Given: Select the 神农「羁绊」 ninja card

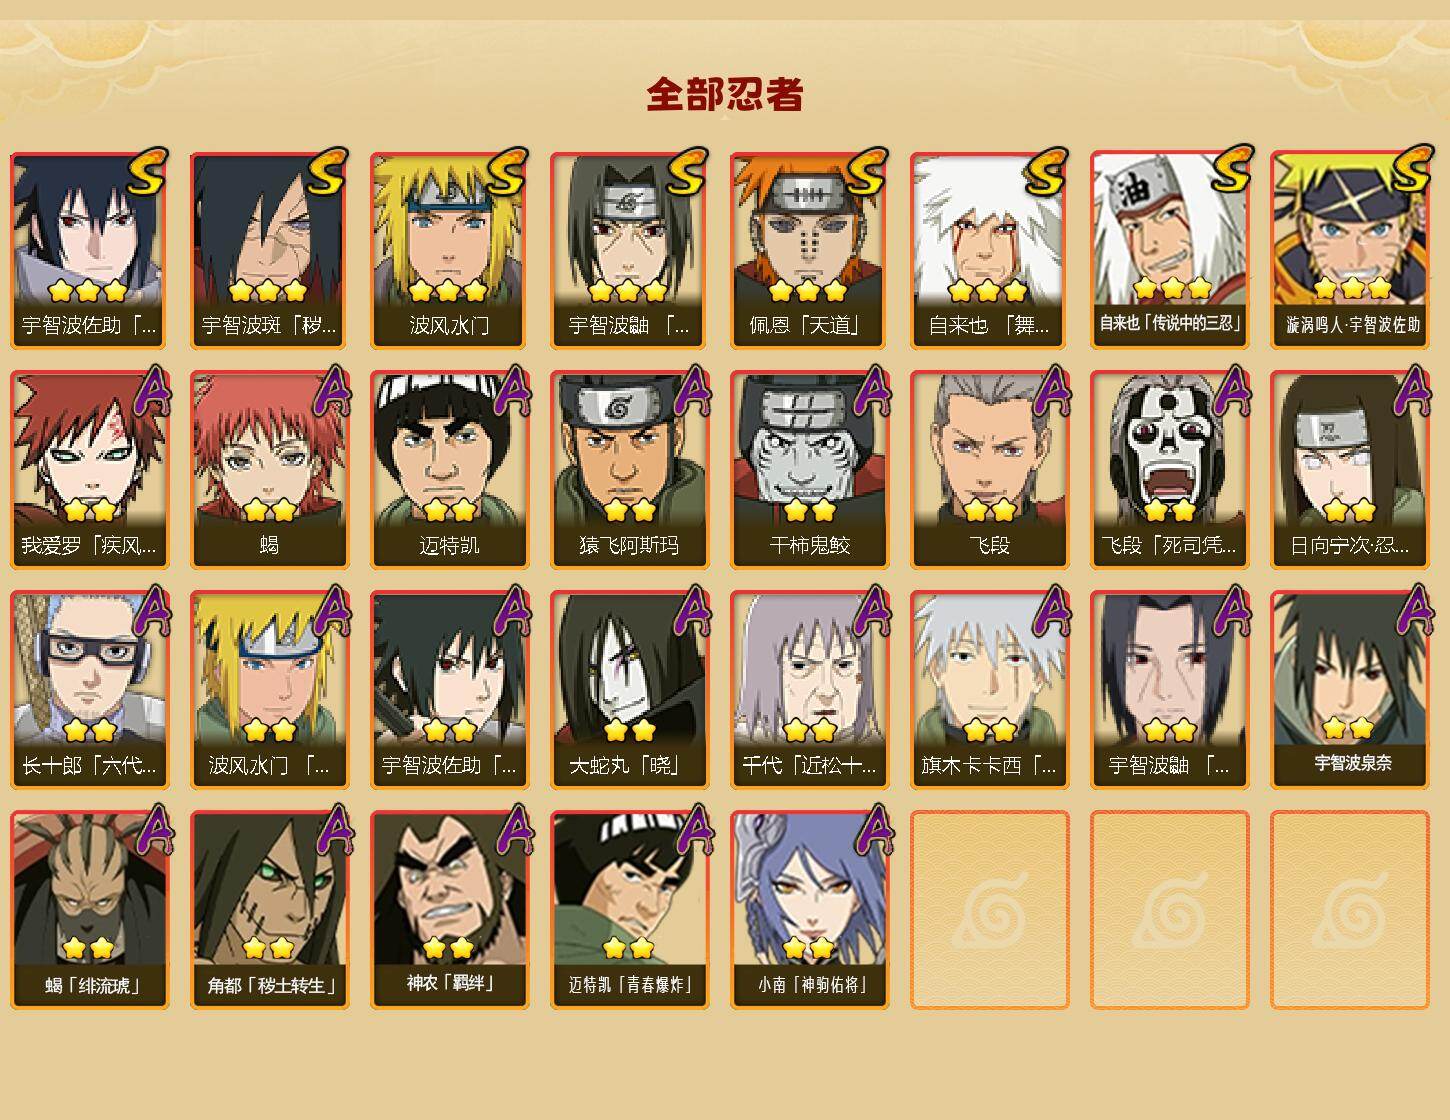Looking at the screenshot, I should coord(449,910).
